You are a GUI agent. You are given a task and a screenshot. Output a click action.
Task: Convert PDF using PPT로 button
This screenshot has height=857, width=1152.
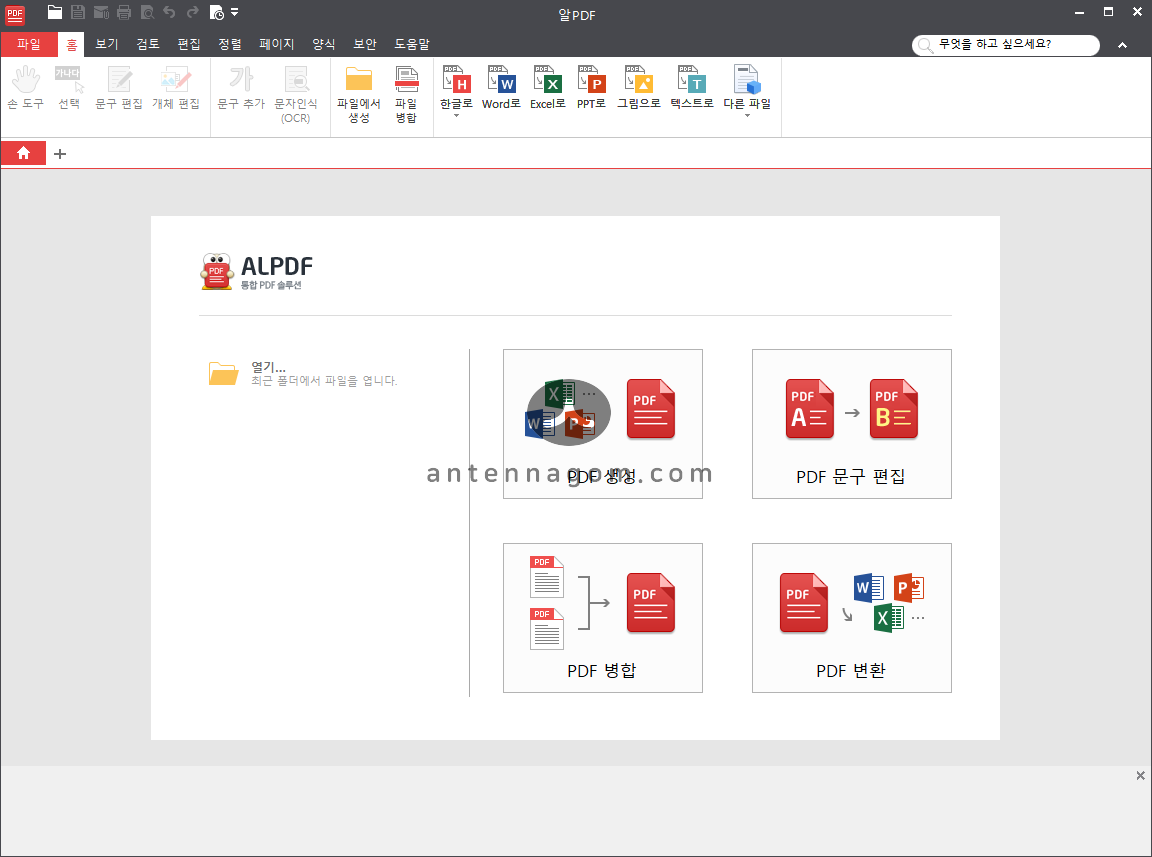[x=591, y=87]
